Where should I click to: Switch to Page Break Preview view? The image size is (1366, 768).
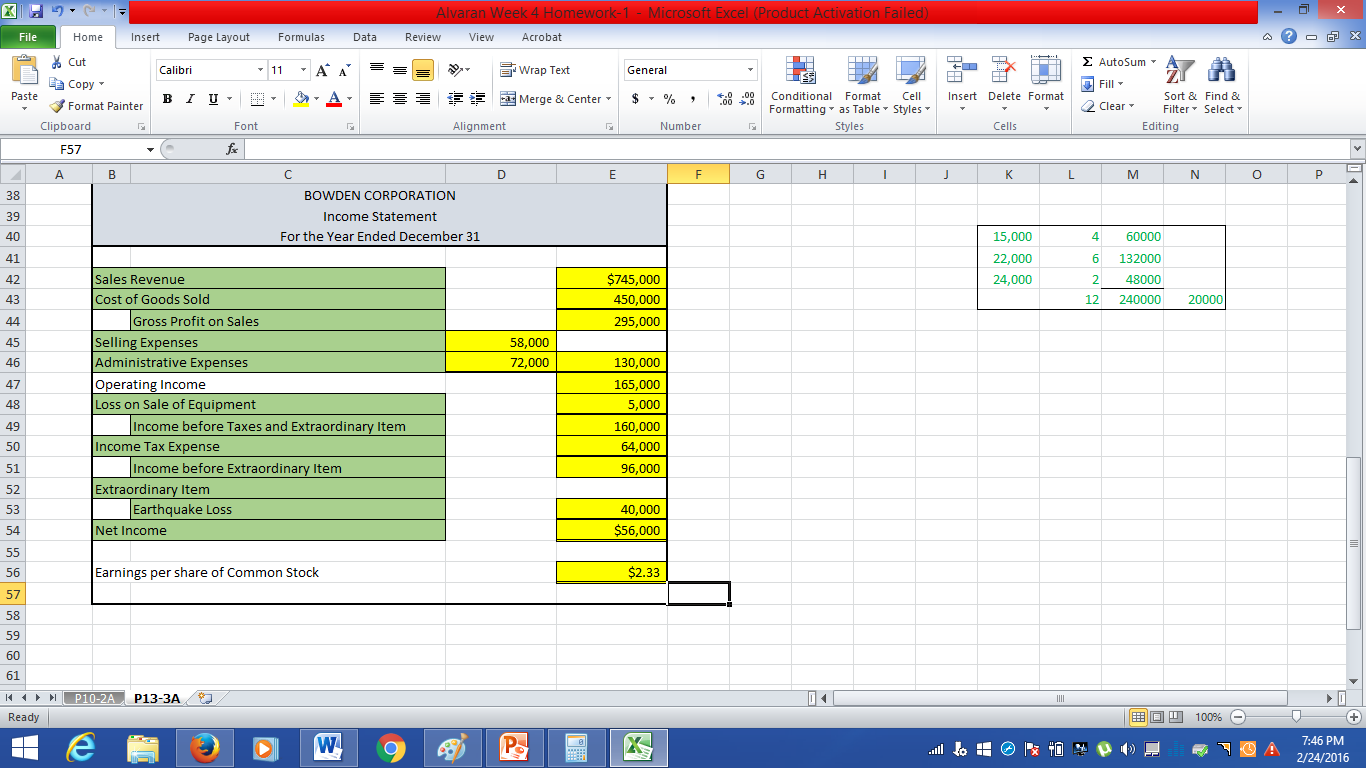tap(1176, 717)
